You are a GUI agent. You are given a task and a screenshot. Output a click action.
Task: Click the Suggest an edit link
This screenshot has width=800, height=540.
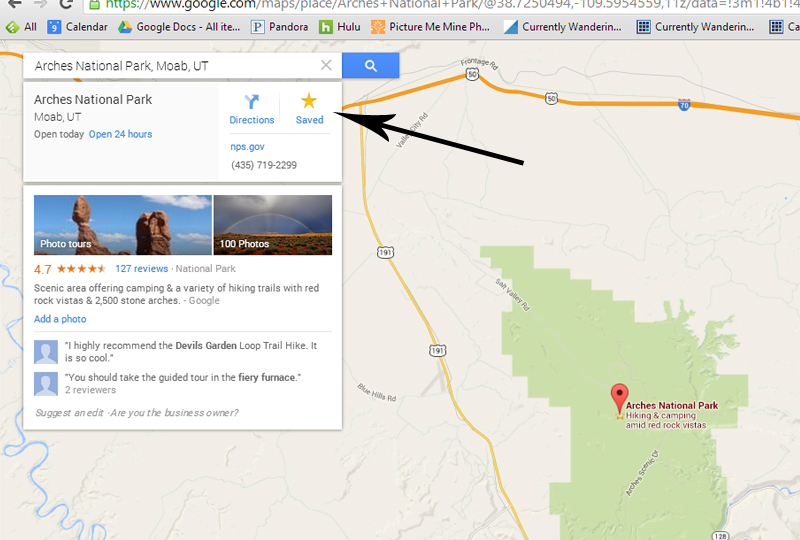point(69,412)
